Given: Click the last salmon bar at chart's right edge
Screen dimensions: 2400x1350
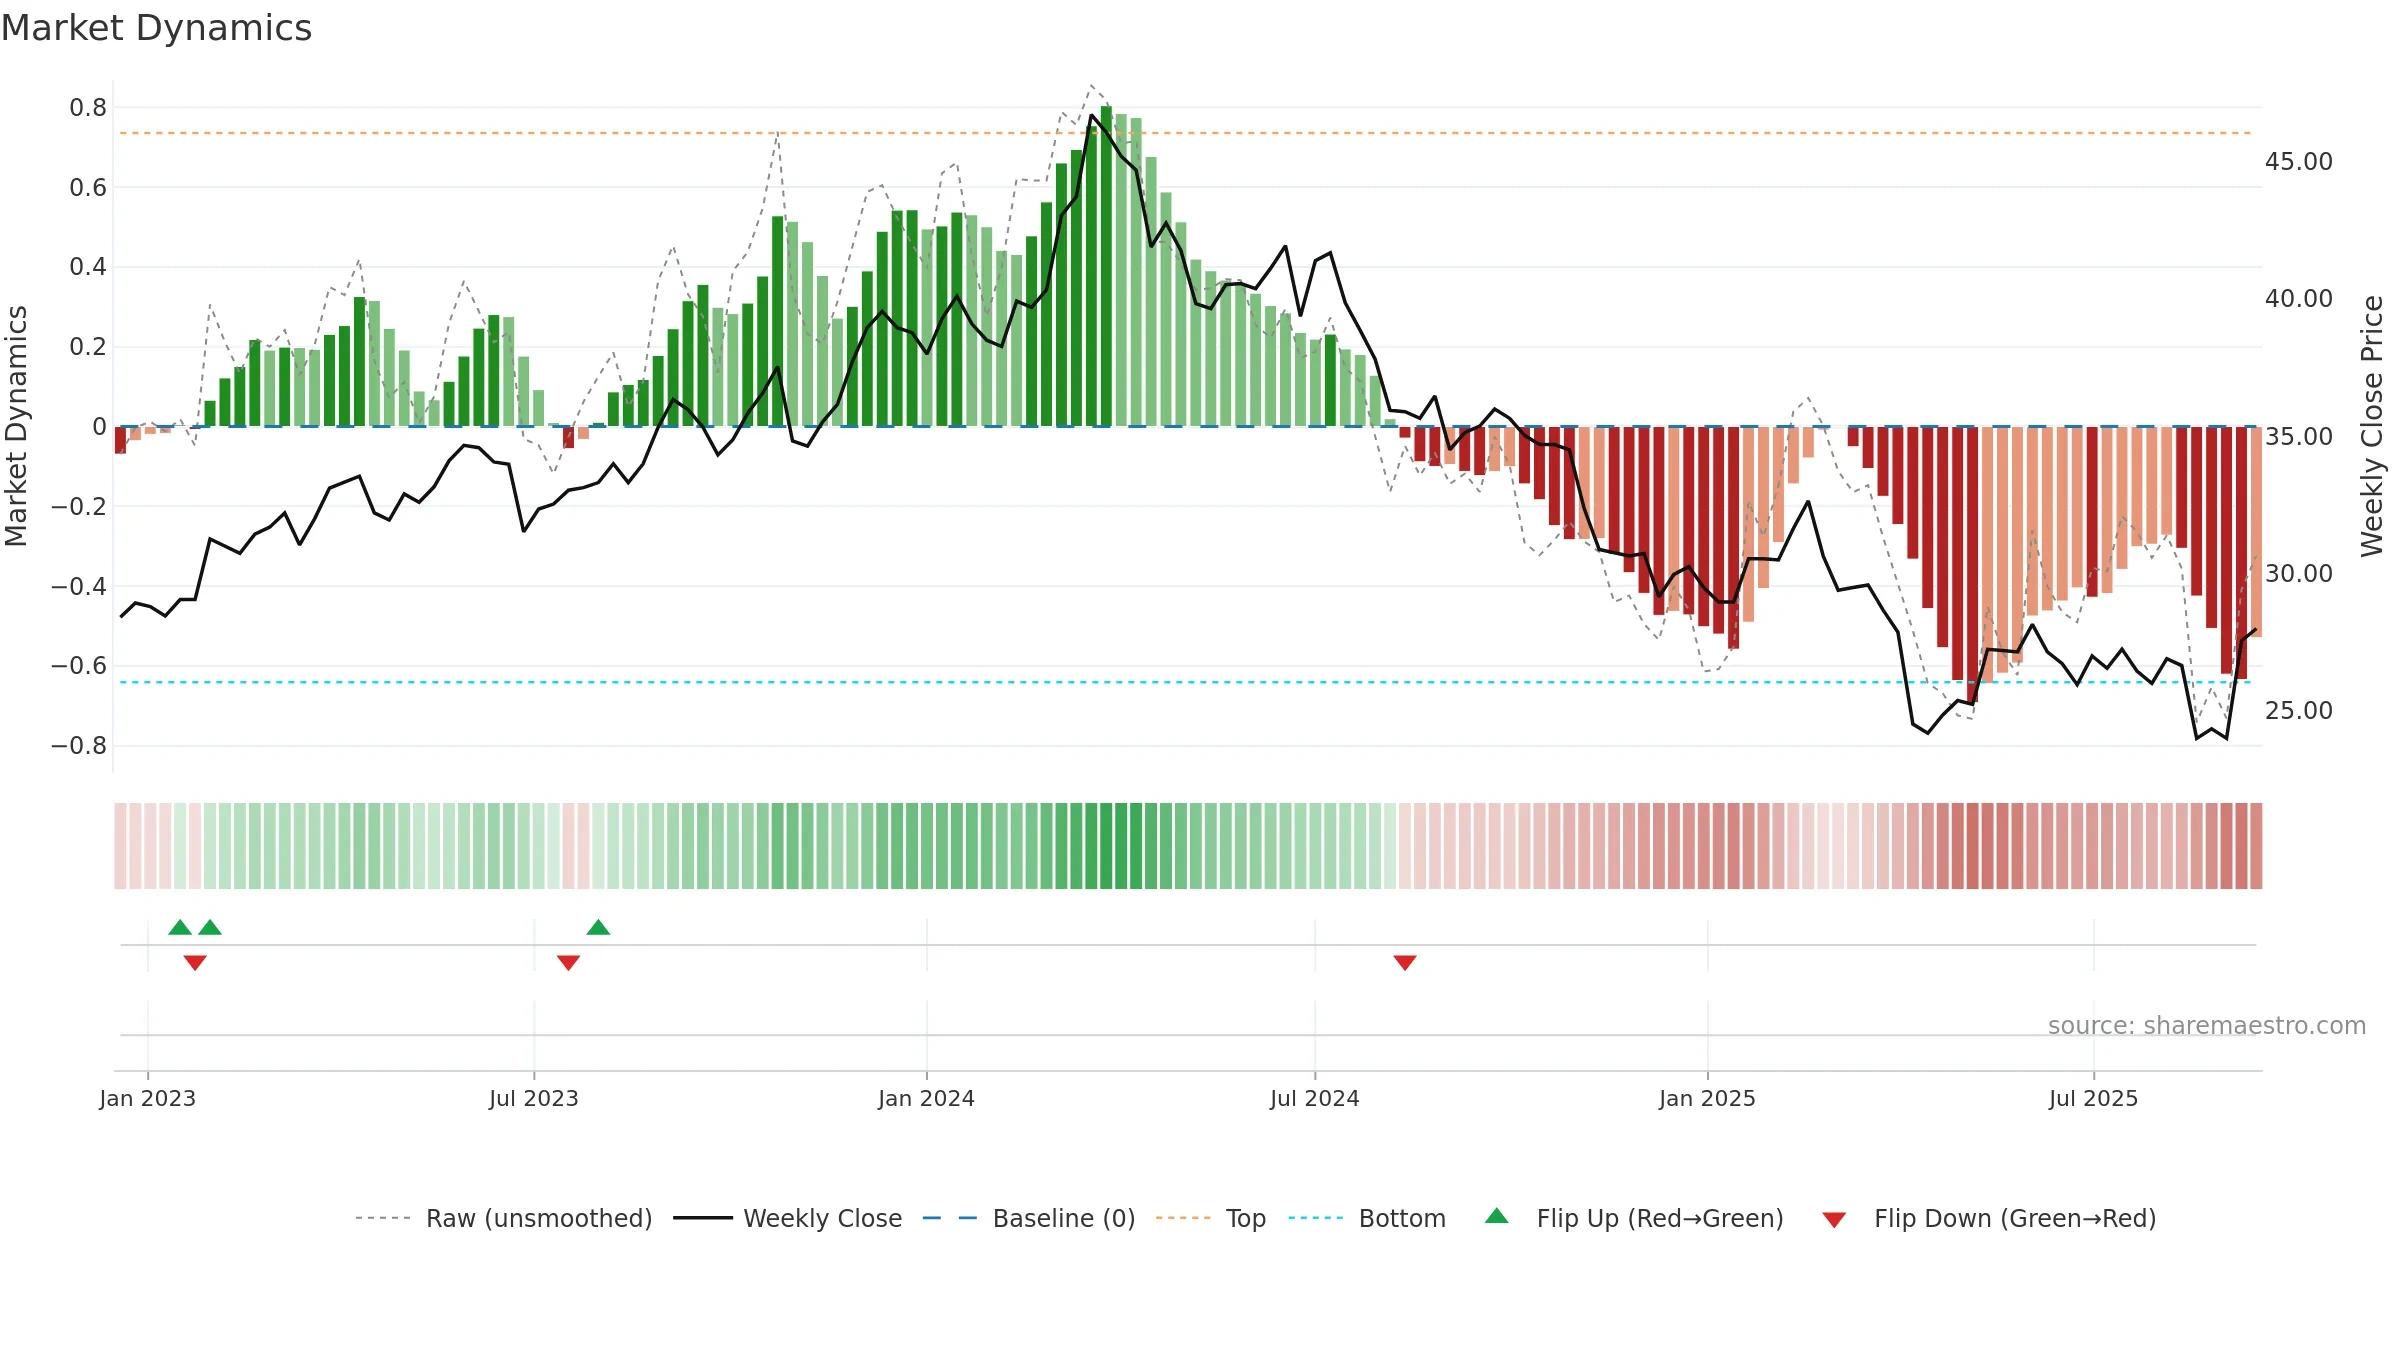Looking at the screenshot, I should [x=2256, y=532].
